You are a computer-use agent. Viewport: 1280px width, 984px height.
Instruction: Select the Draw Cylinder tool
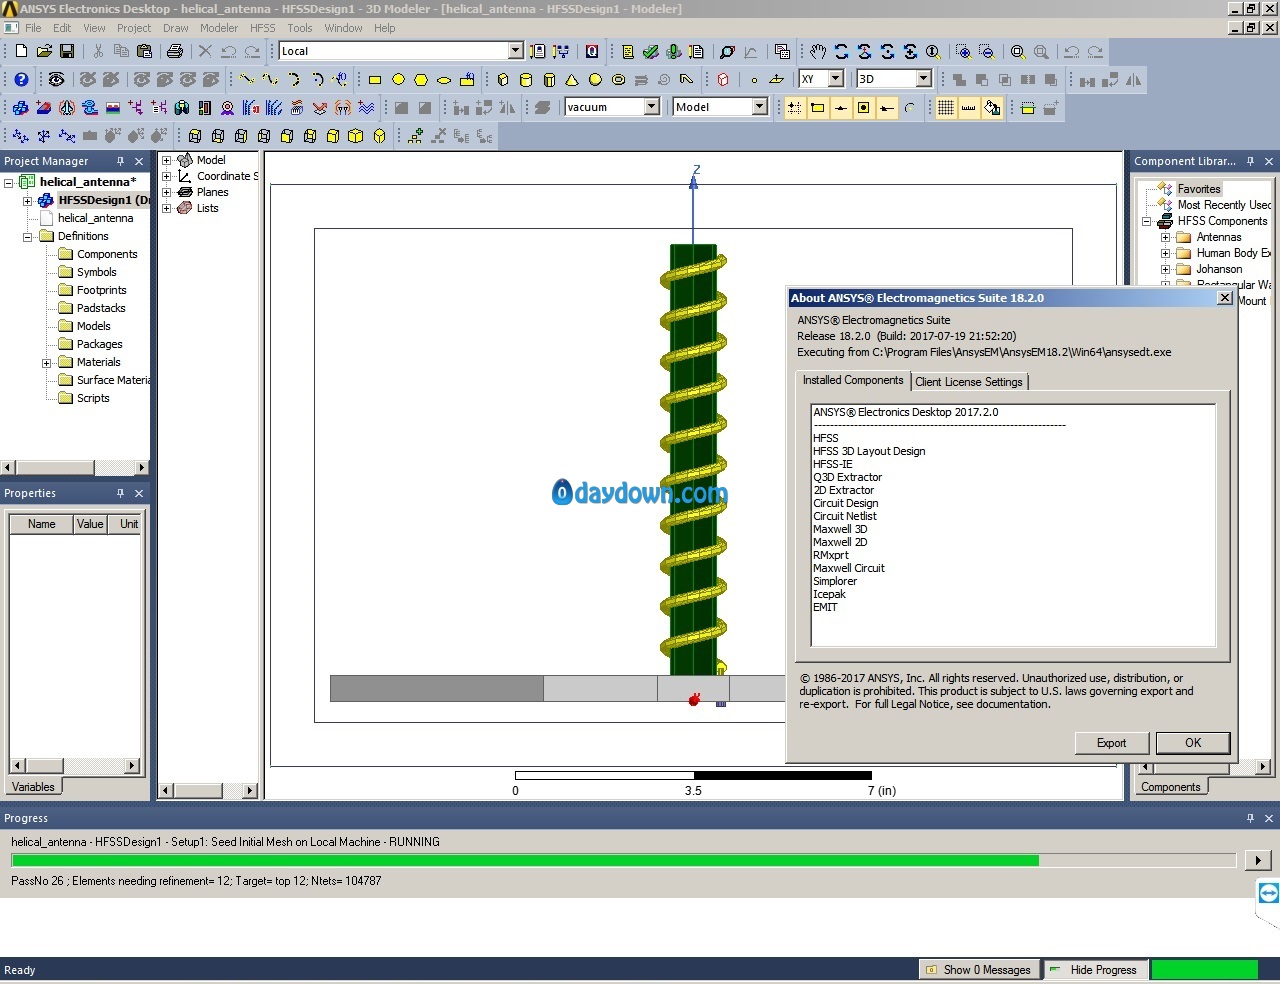coord(526,79)
